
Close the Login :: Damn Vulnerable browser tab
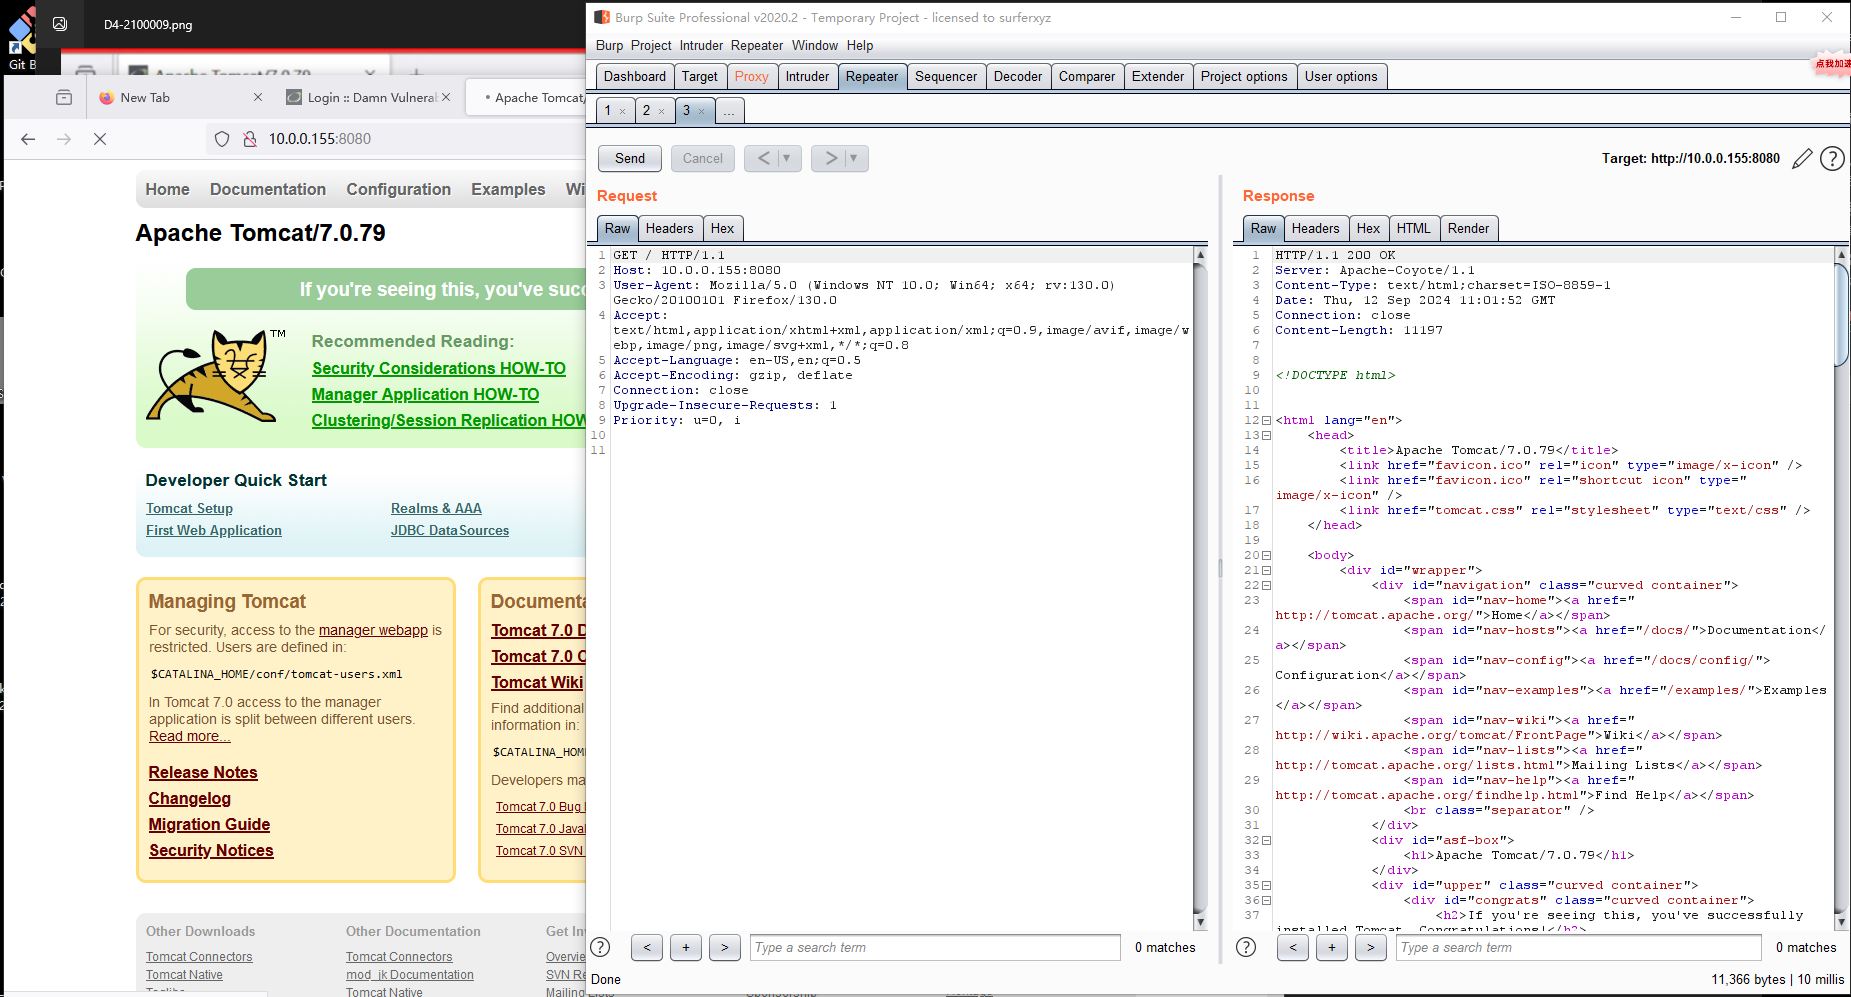[446, 97]
